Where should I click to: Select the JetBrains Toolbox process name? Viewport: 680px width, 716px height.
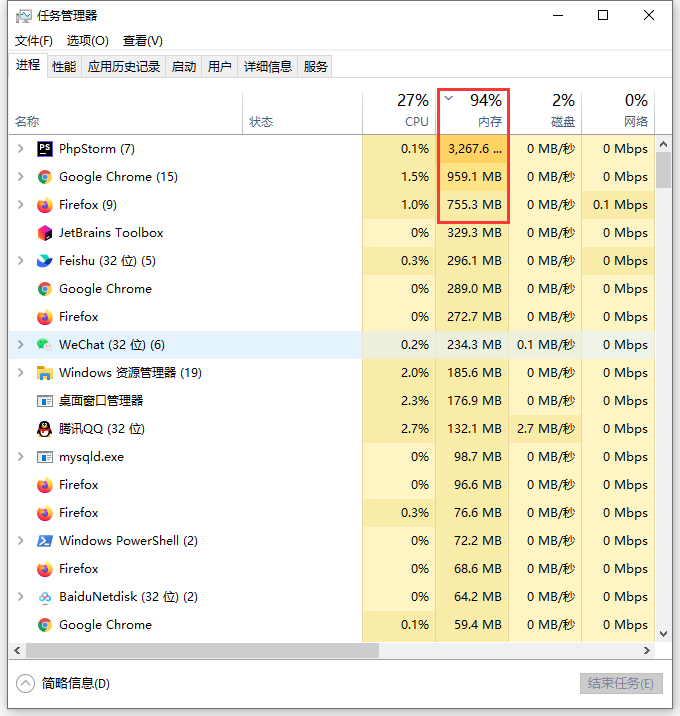pos(111,233)
